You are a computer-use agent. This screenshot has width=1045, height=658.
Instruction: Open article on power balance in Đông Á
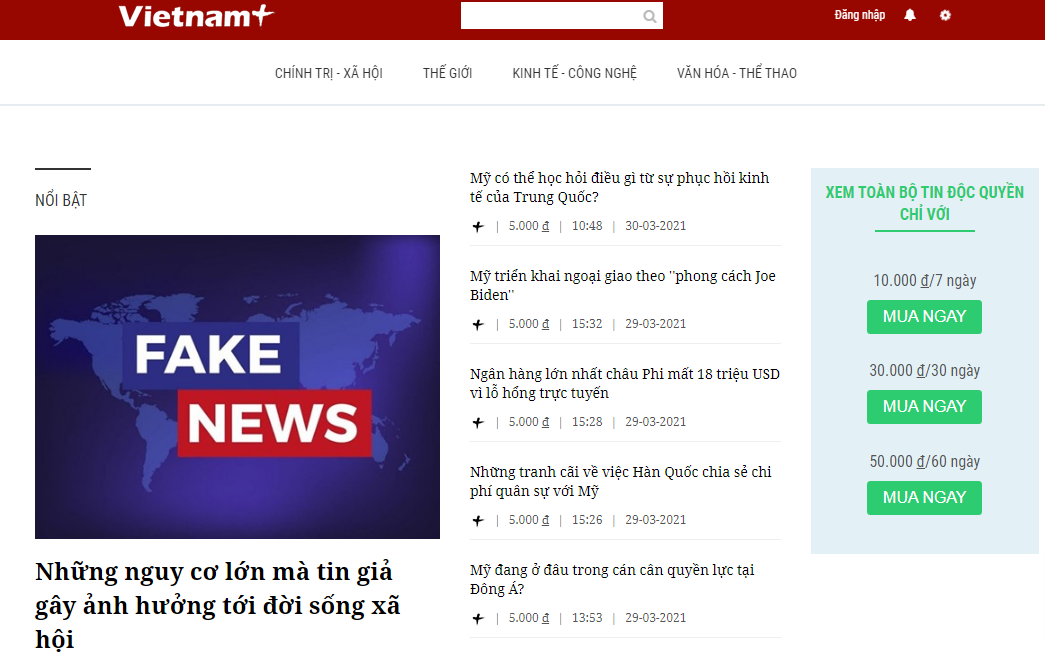pyautogui.click(x=612, y=579)
